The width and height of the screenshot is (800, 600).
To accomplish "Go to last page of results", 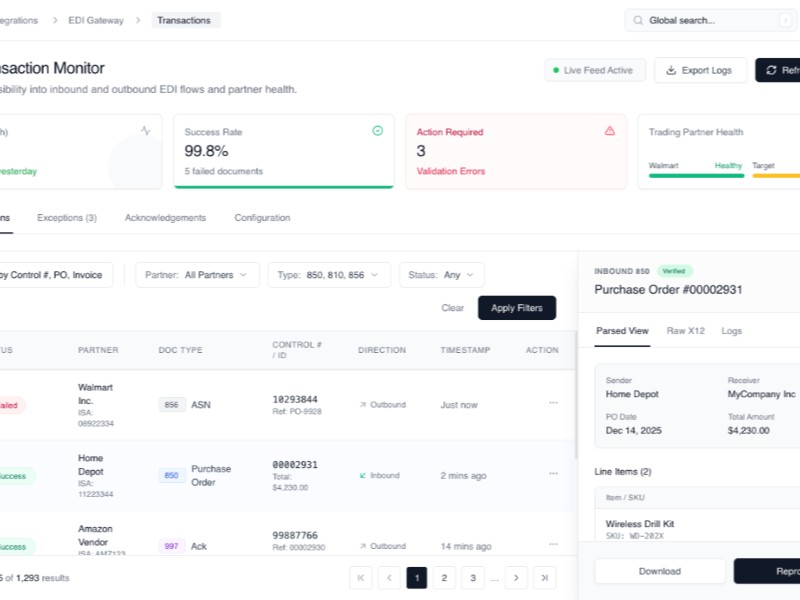I will point(545,577).
